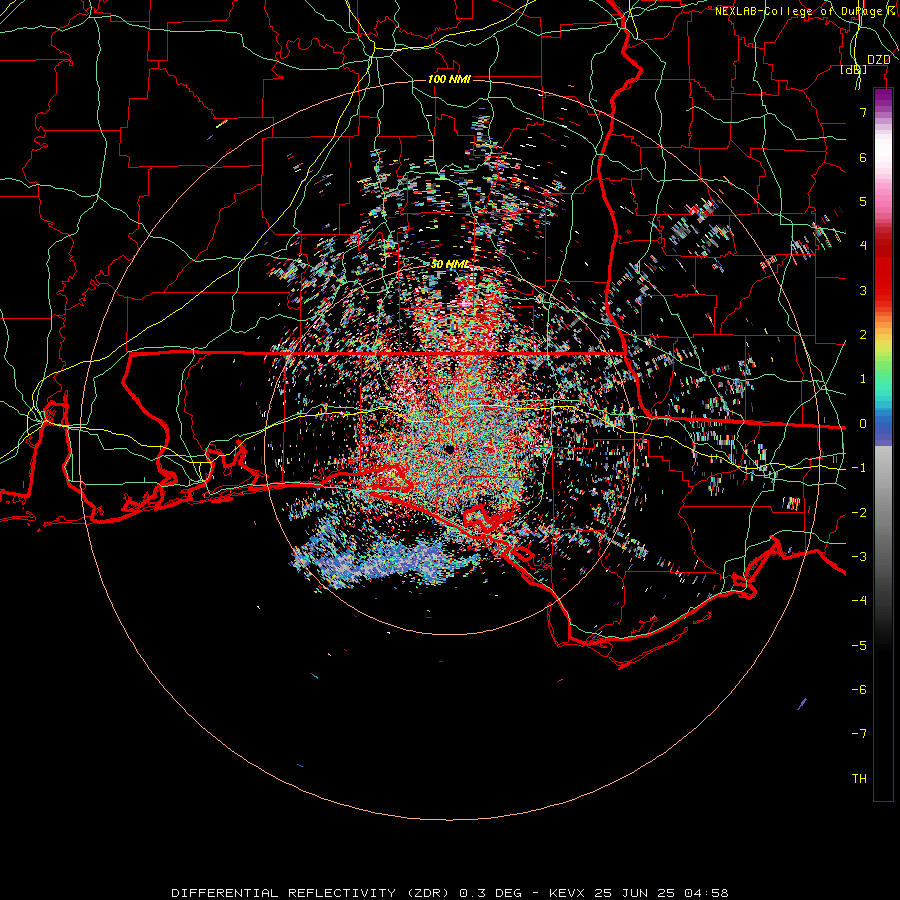Click the purple-white segment at the top of the color bar
This screenshot has height=900, width=900.
(x=883, y=109)
